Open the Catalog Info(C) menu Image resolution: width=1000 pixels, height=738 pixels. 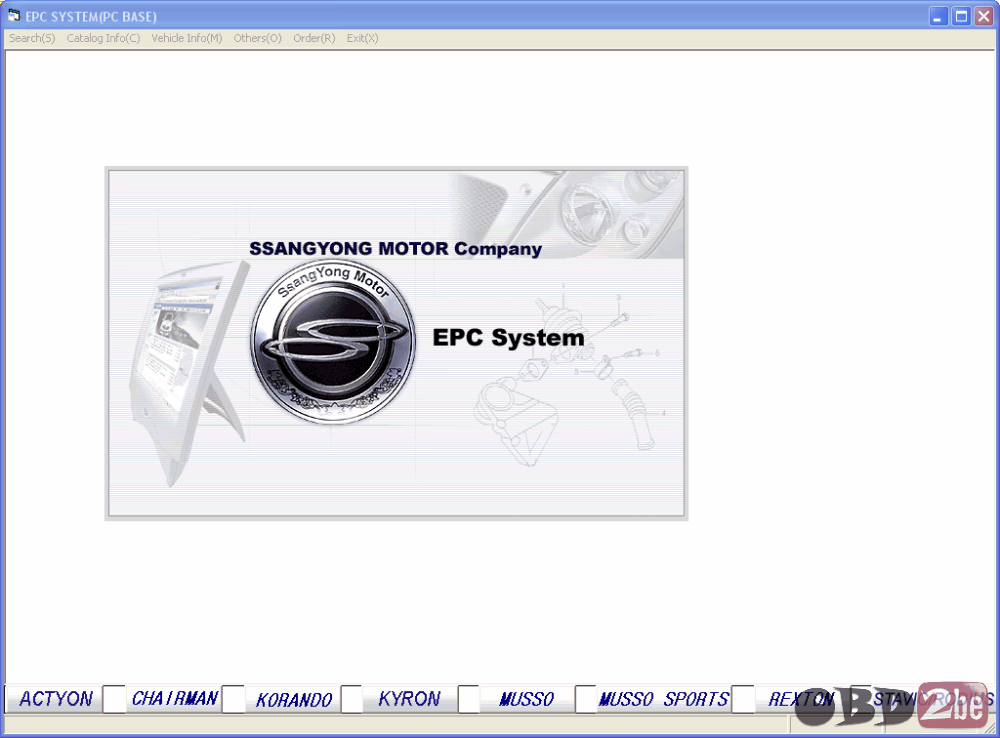click(103, 38)
